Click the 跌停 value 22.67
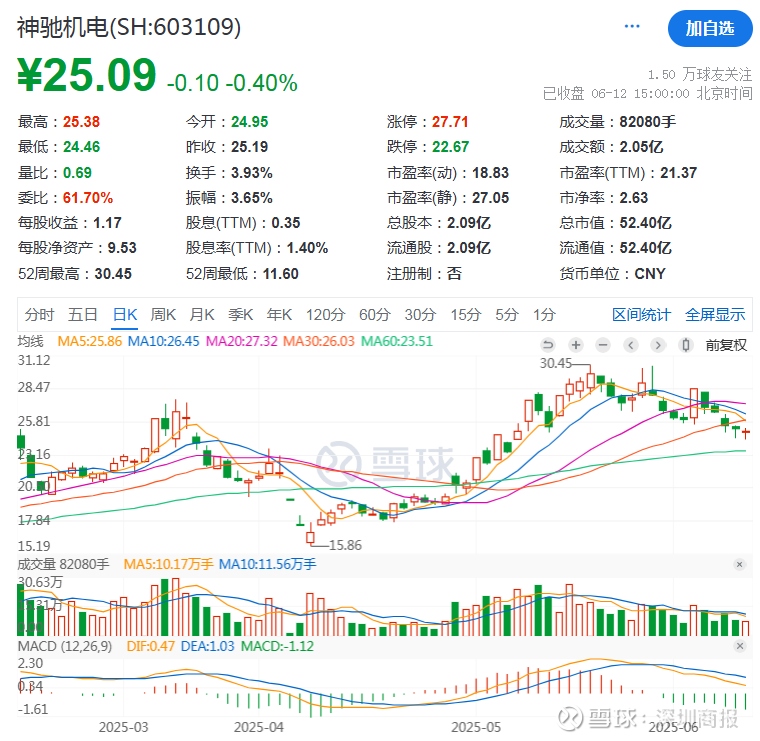Viewport: 760px width, 741px height. [x=450, y=147]
